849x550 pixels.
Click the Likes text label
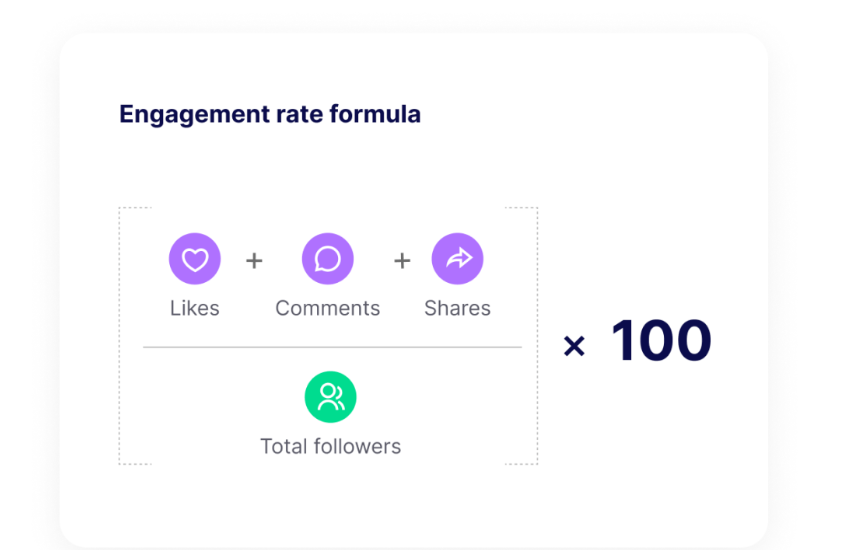click(x=195, y=308)
